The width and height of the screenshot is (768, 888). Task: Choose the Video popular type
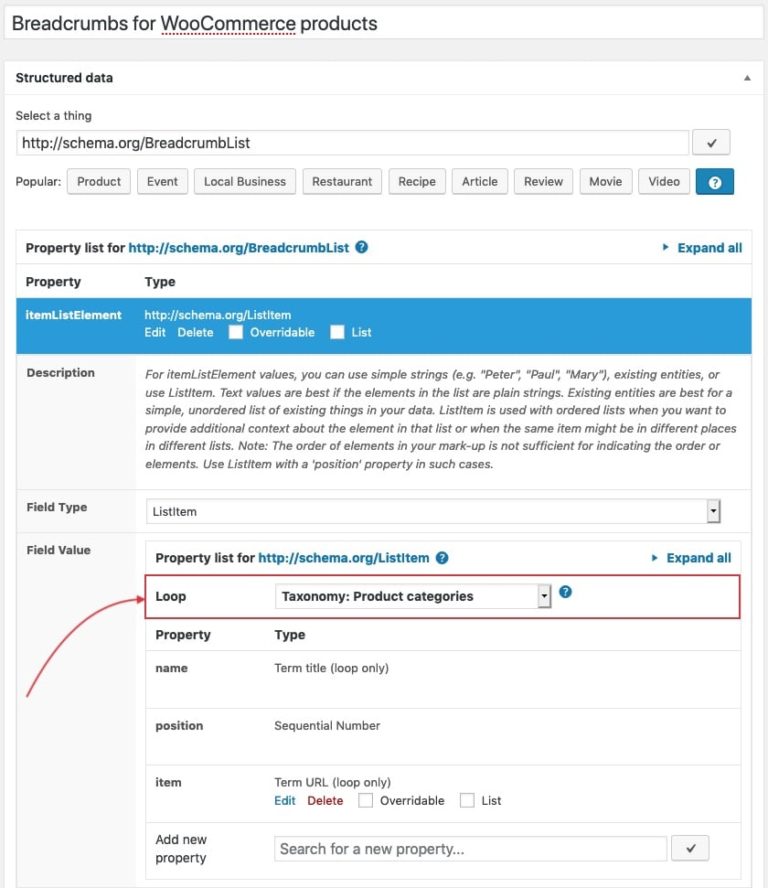[x=664, y=182]
